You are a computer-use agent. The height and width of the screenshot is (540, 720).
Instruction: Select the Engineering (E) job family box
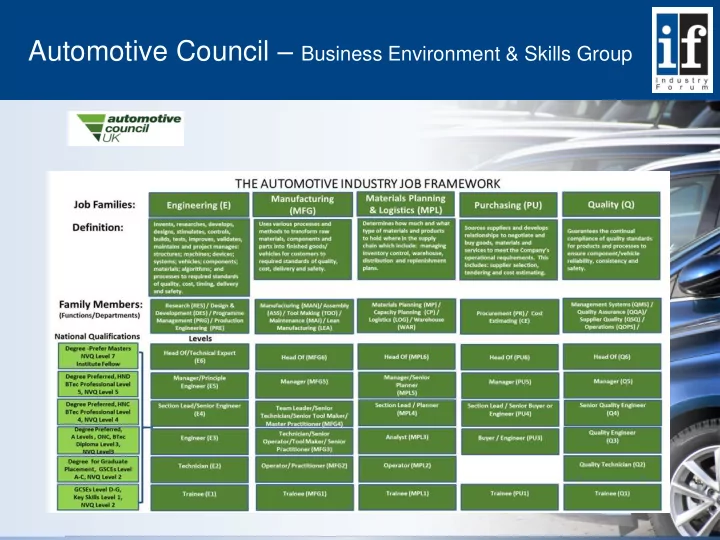click(199, 205)
